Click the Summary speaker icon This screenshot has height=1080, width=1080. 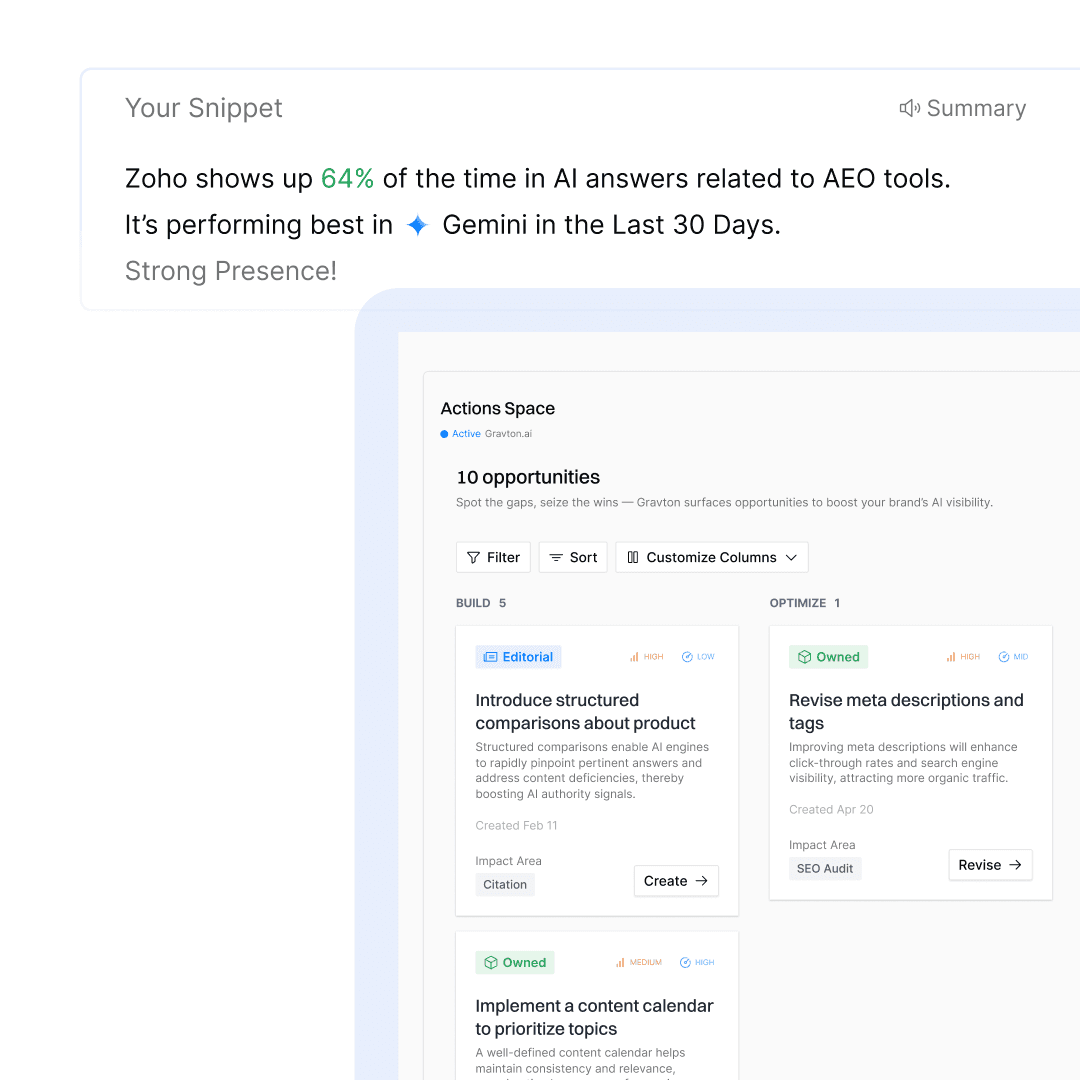[x=909, y=108]
